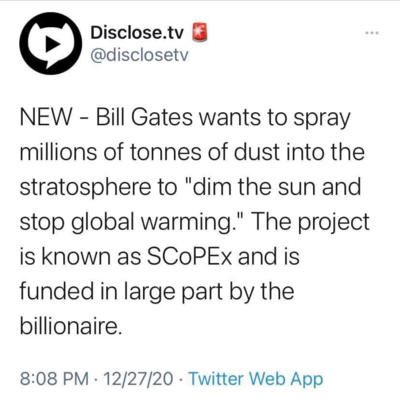Click the word NEW starting the tweet

pyautogui.click(x=46, y=117)
